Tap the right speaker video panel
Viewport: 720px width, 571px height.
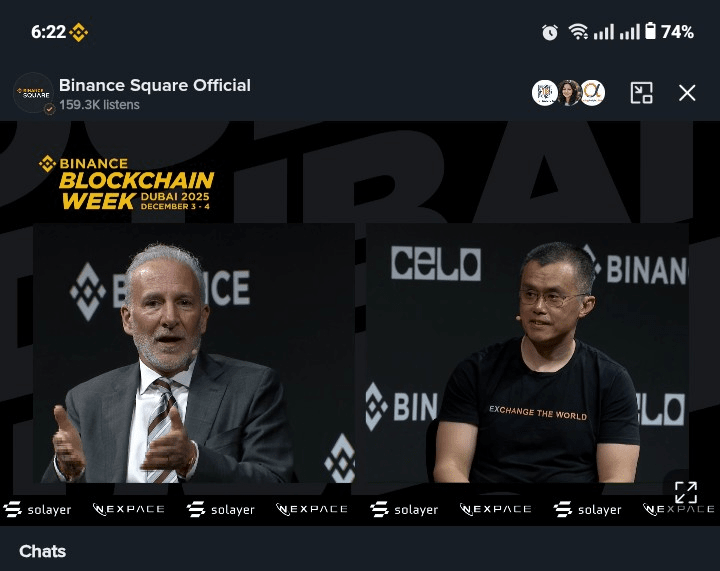[x=527, y=353]
